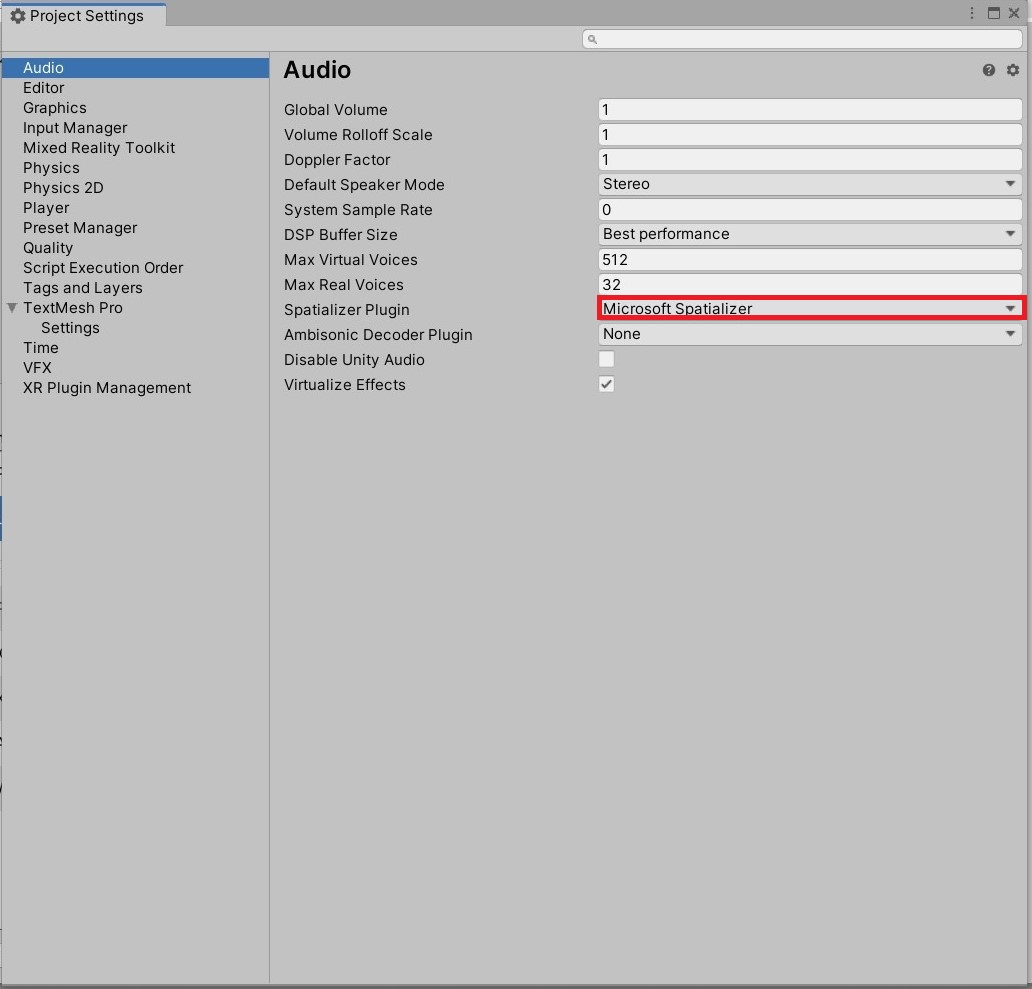The height and width of the screenshot is (989, 1032).
Task: Click the Doppler Factor label
Action: pos(337,160)
